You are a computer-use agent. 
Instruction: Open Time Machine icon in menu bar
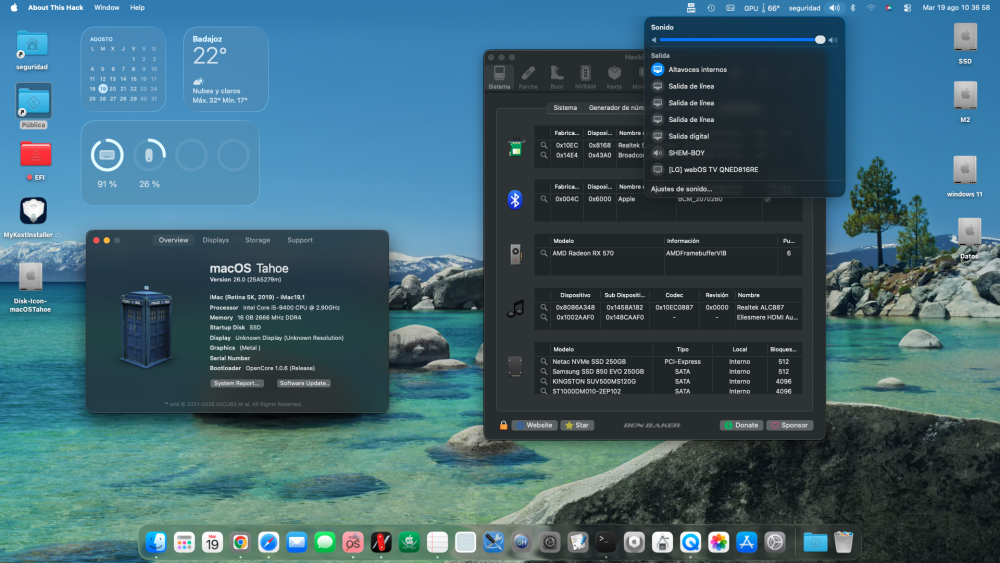[x=710, y=8]
